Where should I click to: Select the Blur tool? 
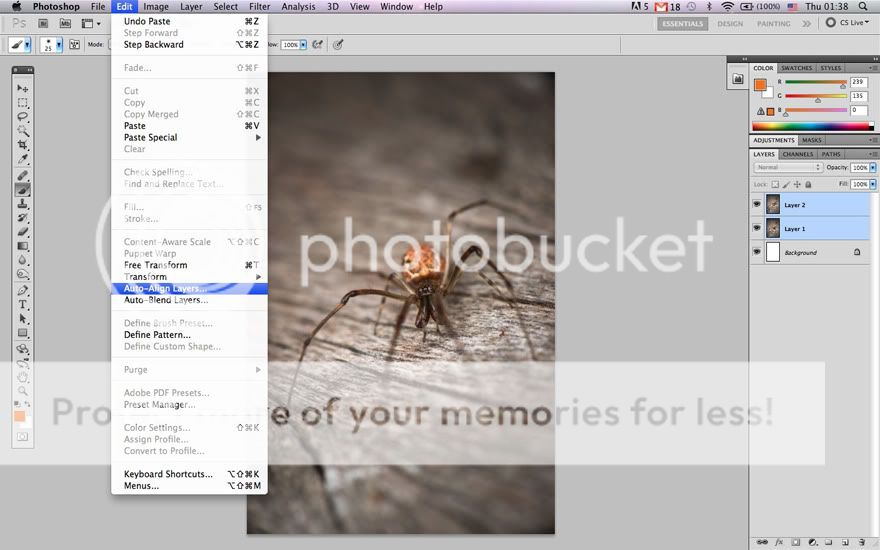point(22,260)
